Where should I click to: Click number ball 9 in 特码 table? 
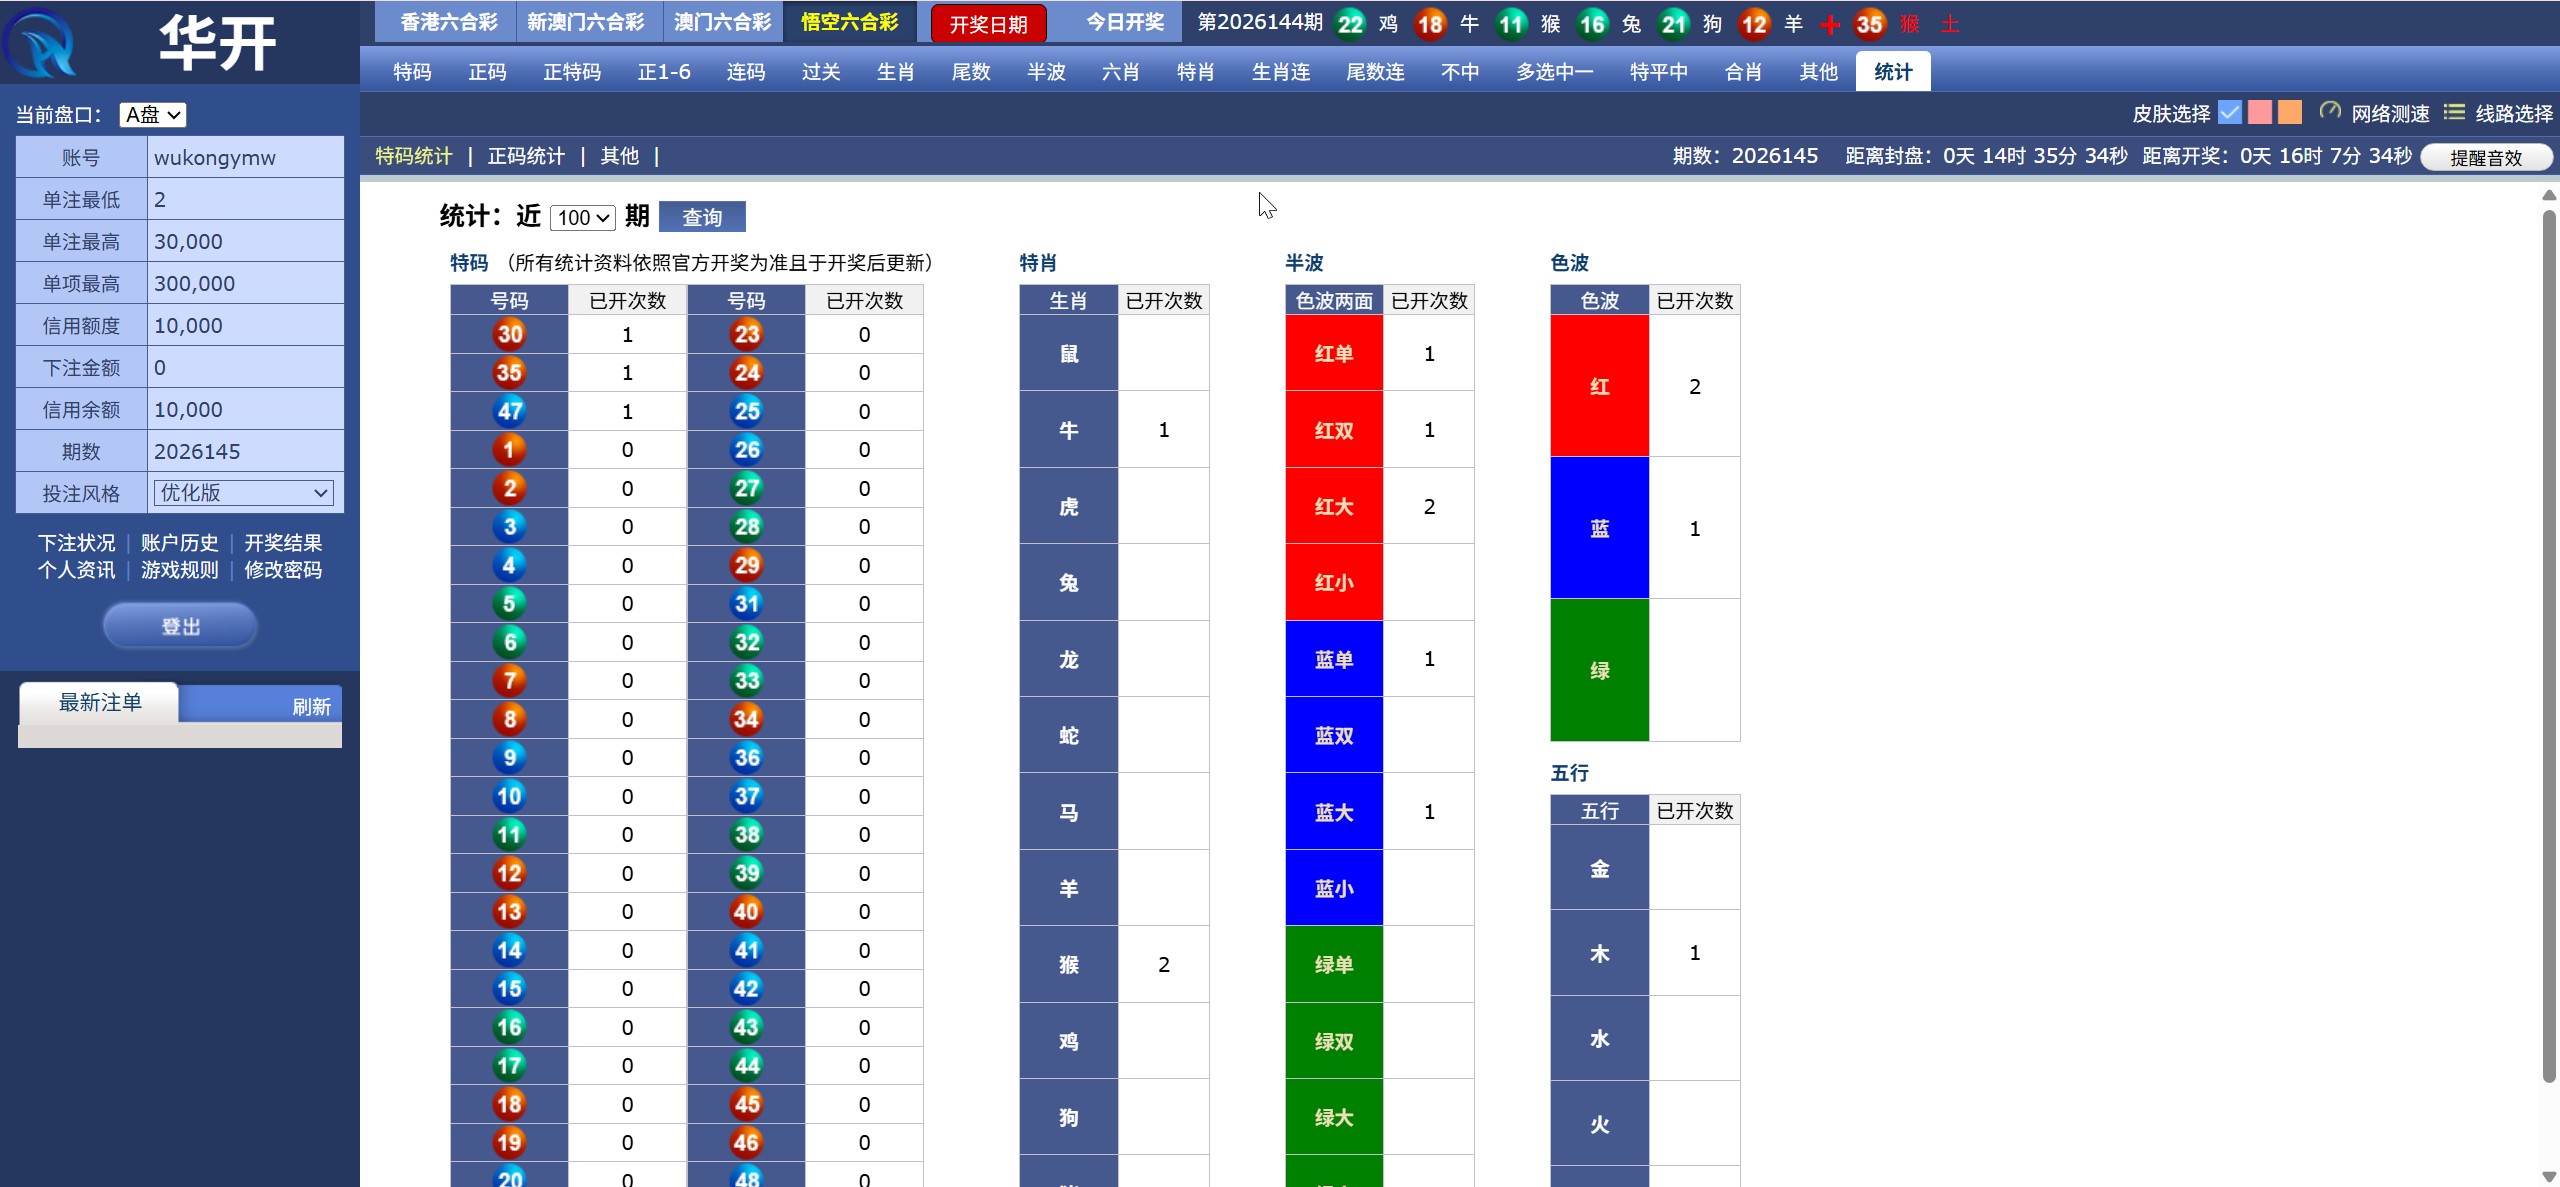[509, 757]
